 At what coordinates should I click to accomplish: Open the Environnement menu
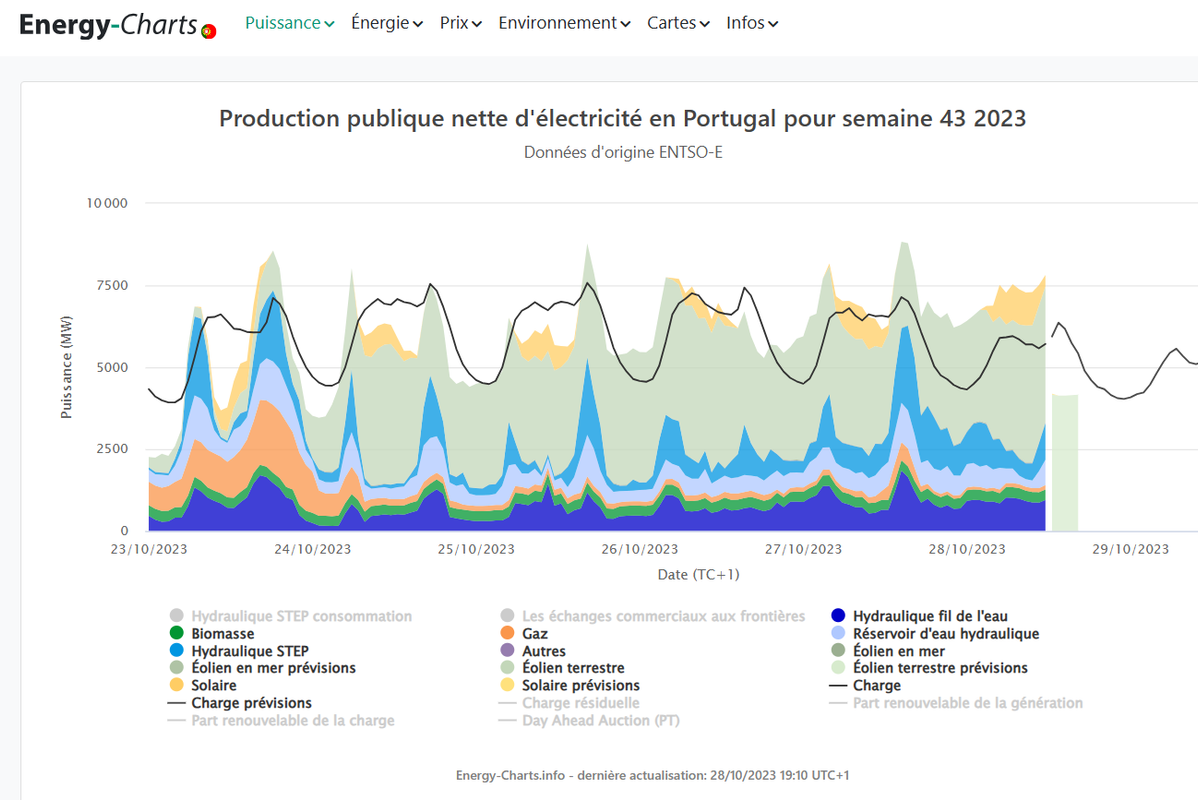565,23
